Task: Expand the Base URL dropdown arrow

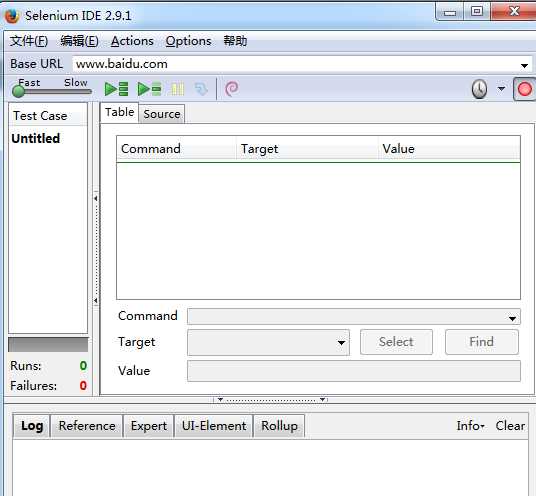Action: pyautogui.click(x=524, y=65)
